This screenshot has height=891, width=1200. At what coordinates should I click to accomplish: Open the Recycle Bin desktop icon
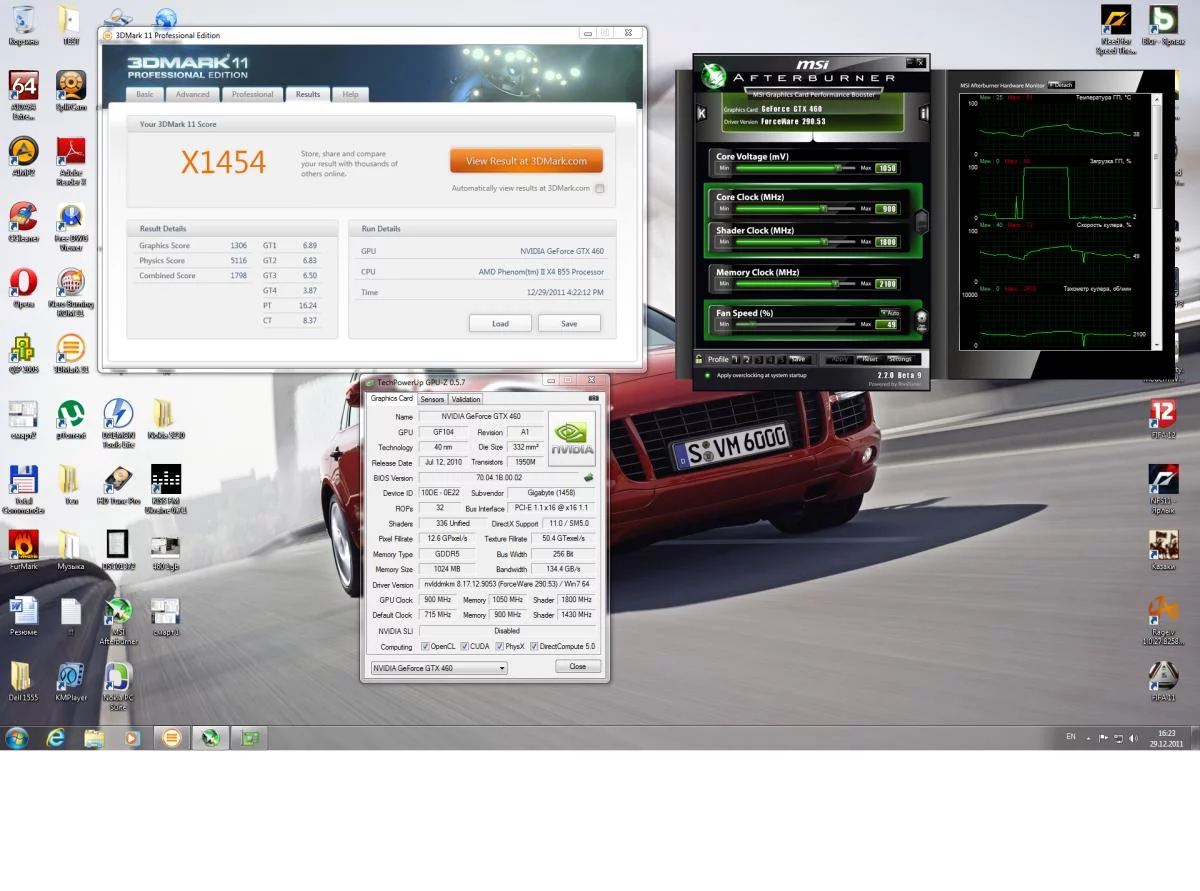23,25
